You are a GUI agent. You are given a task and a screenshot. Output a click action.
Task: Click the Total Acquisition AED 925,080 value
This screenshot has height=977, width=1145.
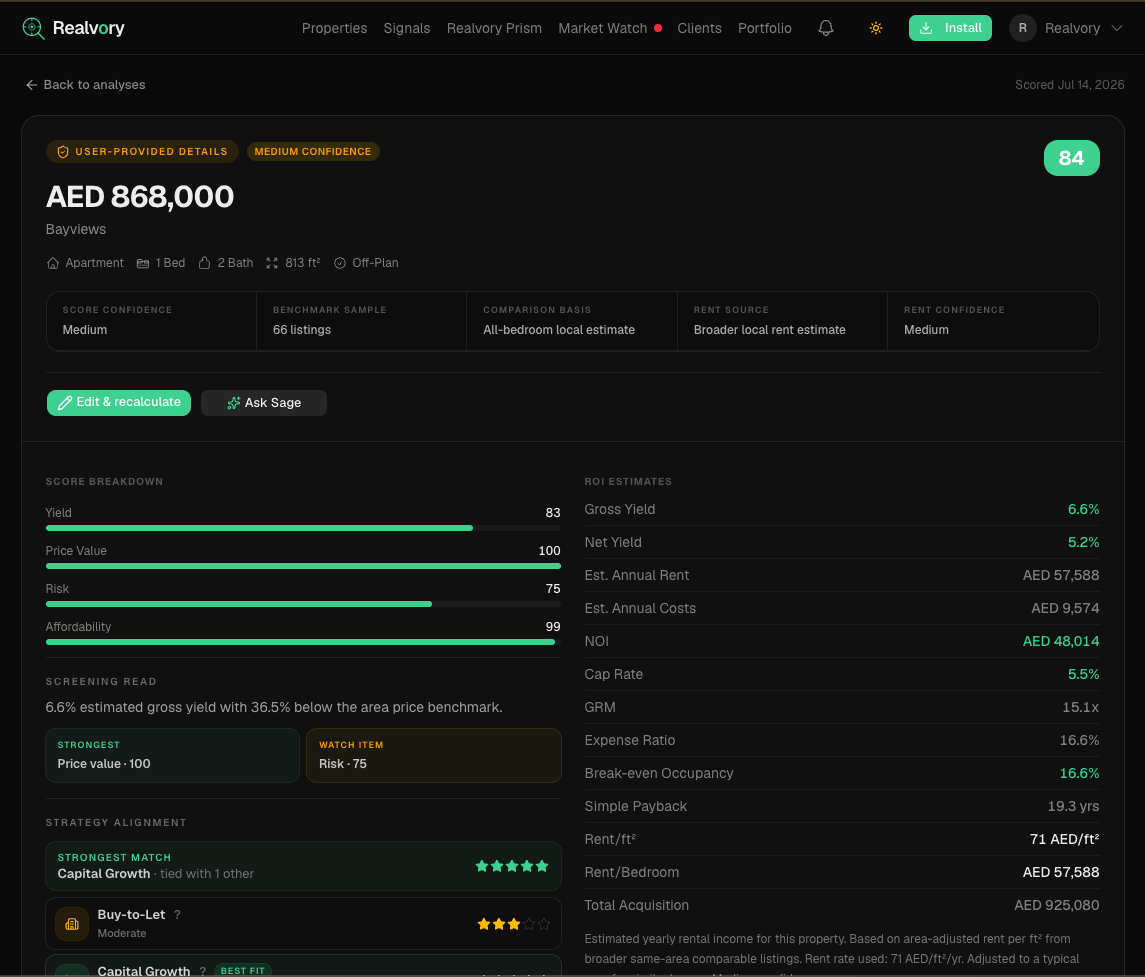pos(1057,905)
